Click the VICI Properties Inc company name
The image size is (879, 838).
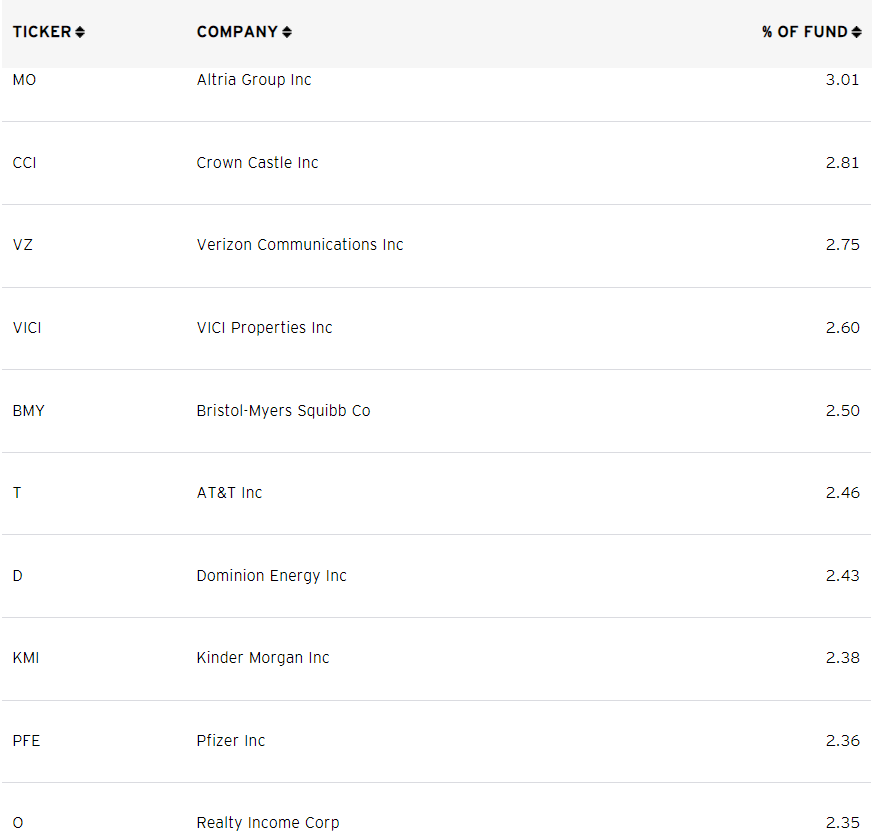coord(265,328)
